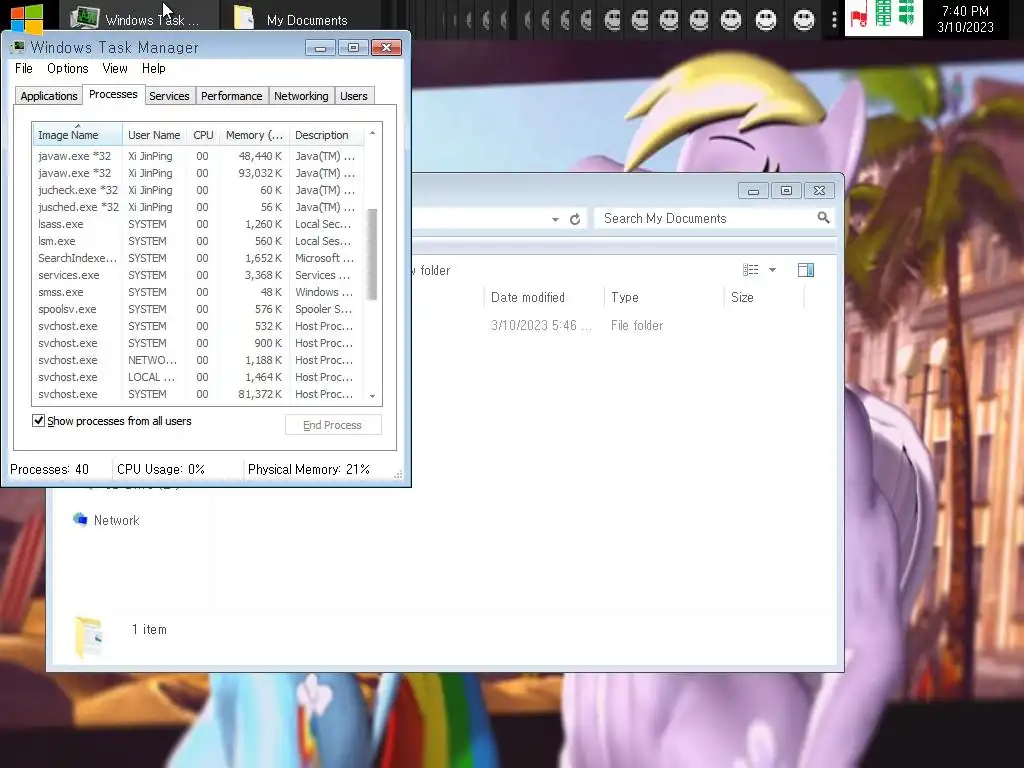Sort processes by User Name column
1024x768 pixels.
click(x=154, y=135)
